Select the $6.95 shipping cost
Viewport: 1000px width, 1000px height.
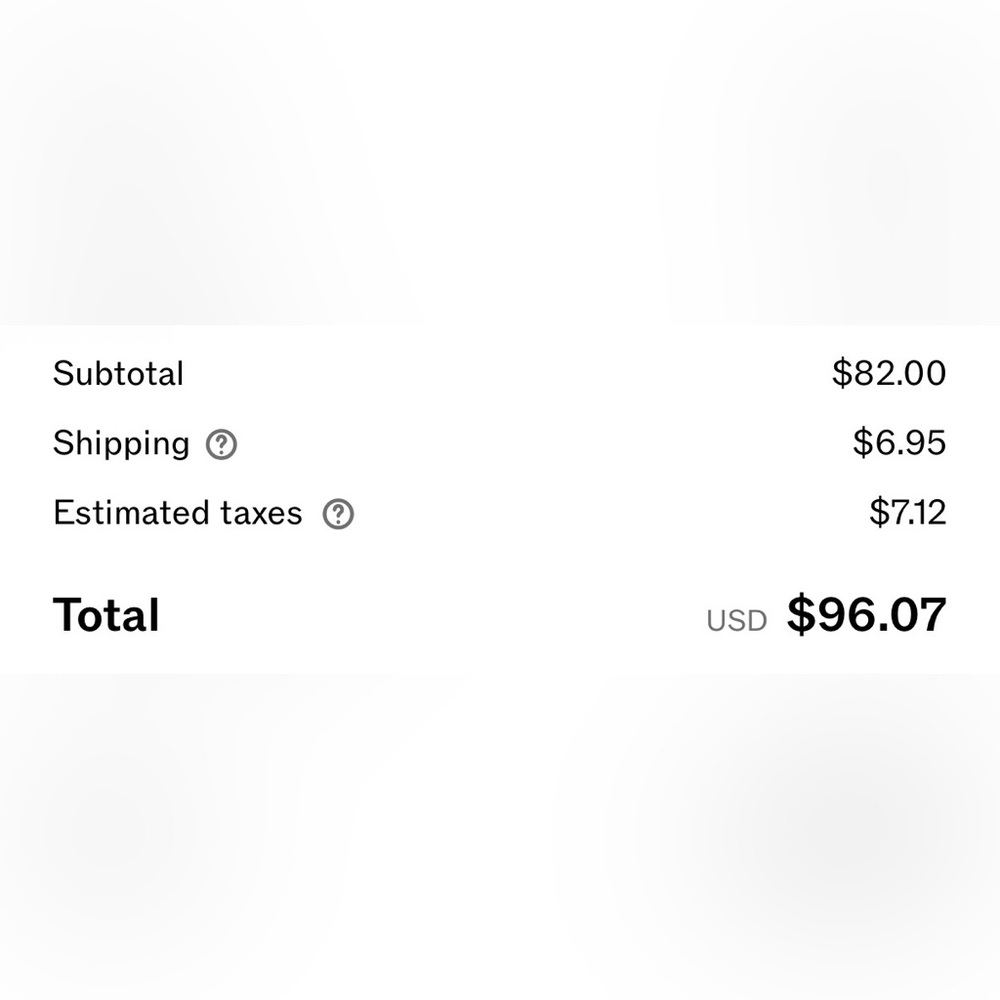(x=898, y=443)
